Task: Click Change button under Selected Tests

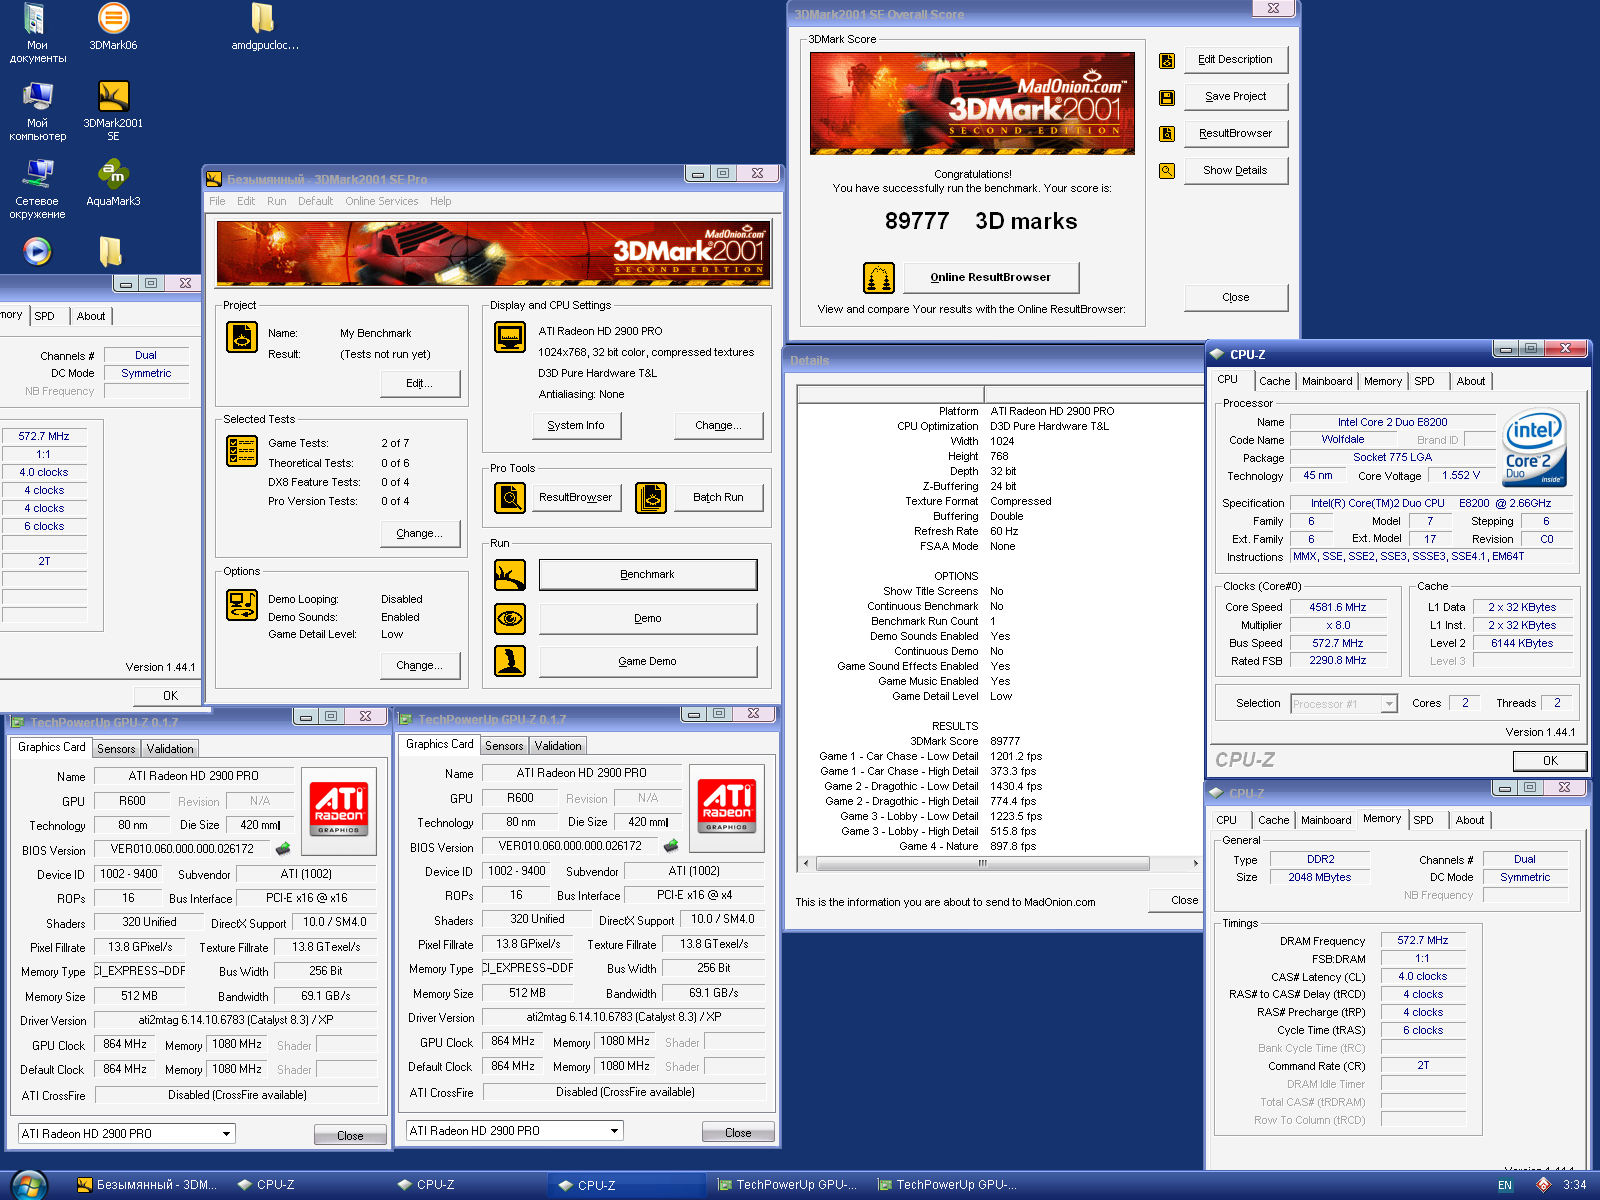Action: click(x=420, y=534)
